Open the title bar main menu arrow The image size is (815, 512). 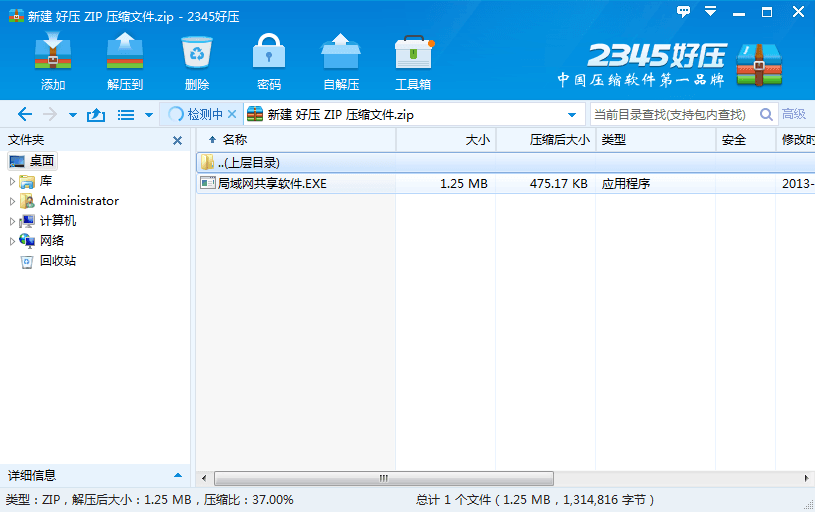pos(711,11)
